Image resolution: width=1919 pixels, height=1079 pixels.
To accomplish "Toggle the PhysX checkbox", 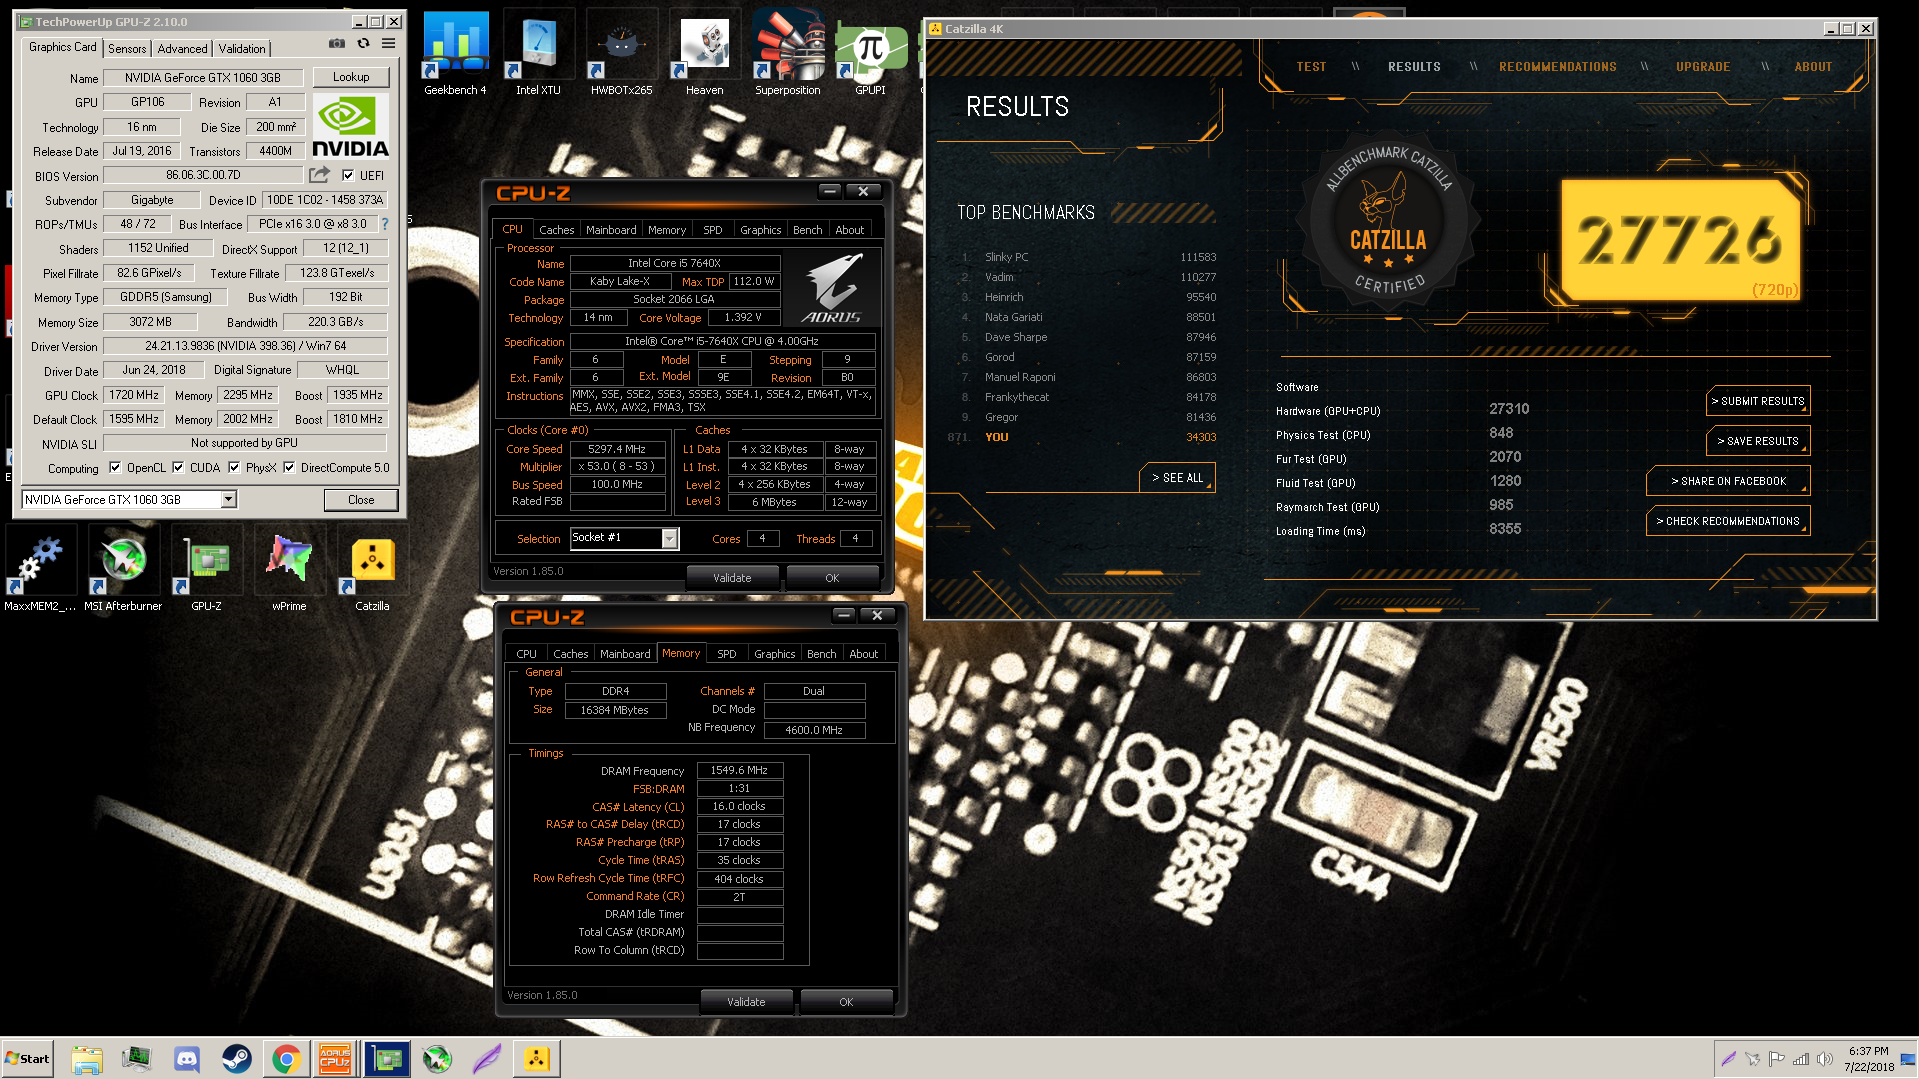I will click(x=234, y=467).
